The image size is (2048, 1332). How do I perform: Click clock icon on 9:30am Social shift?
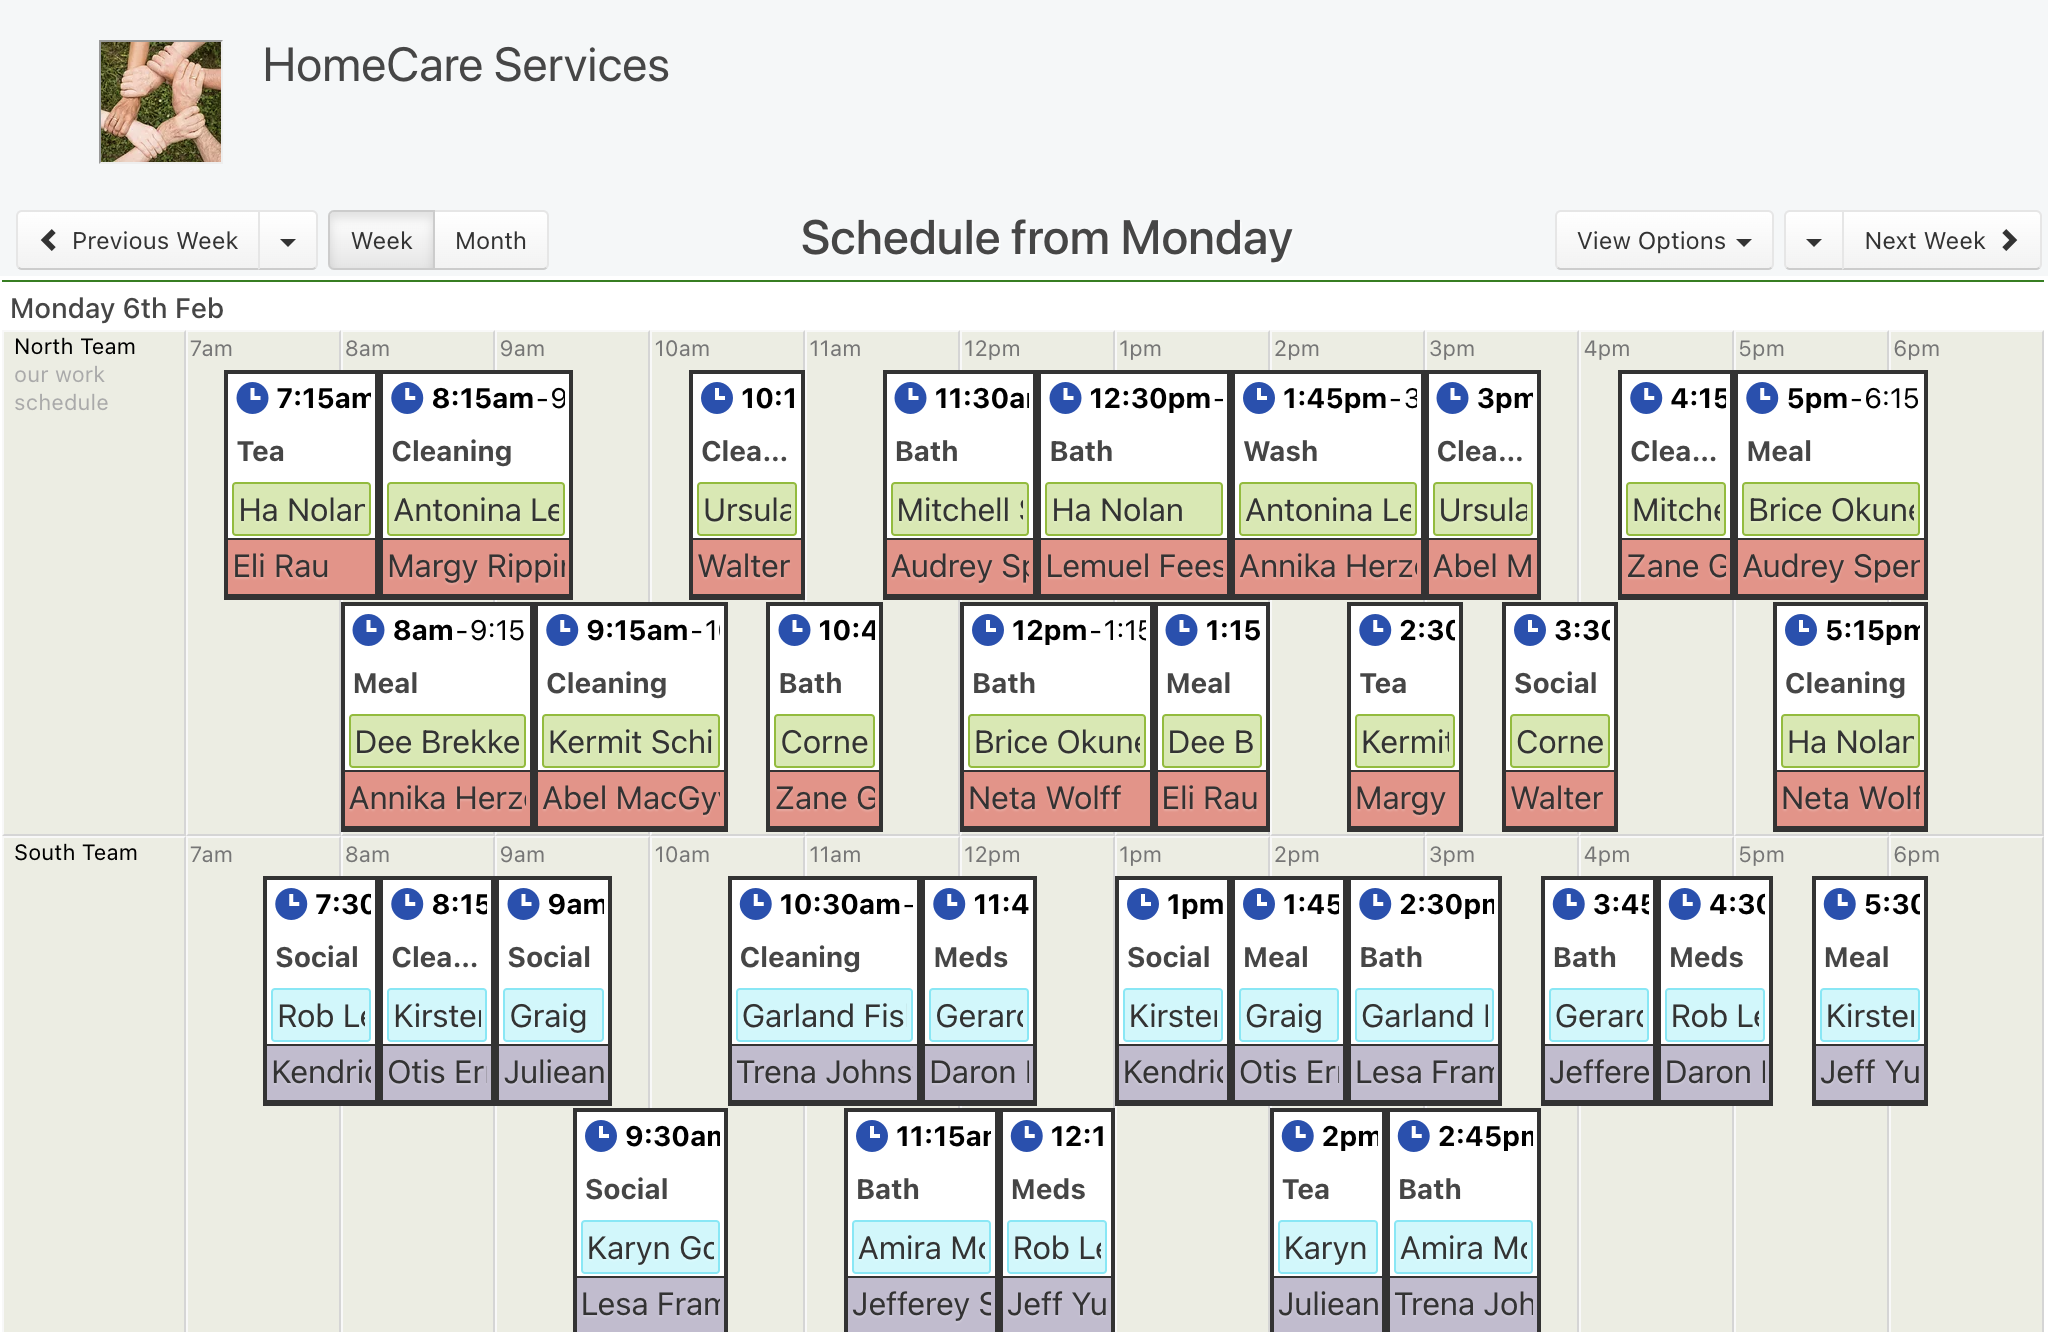pyautogui.click(x=601, y=1135)
